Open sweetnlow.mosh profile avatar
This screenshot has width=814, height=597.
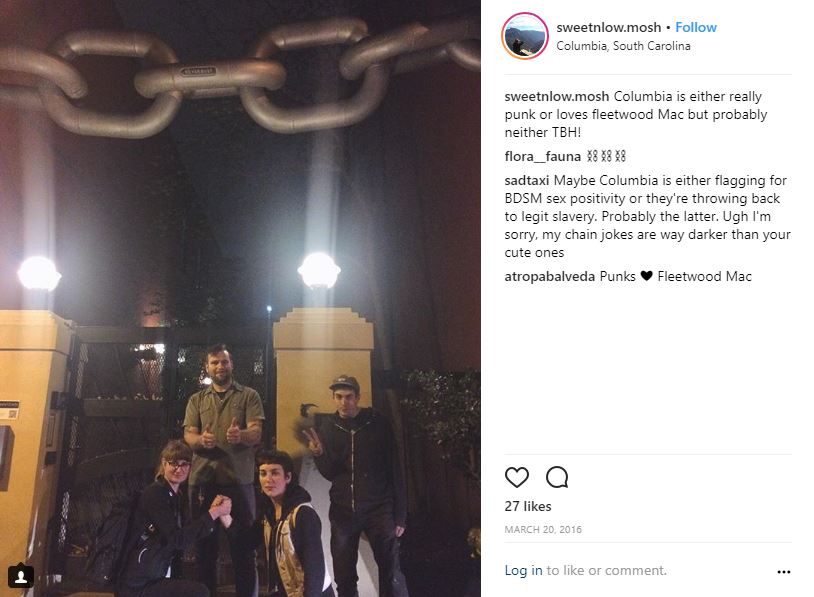pyautogui.click(x=524, y=36)
